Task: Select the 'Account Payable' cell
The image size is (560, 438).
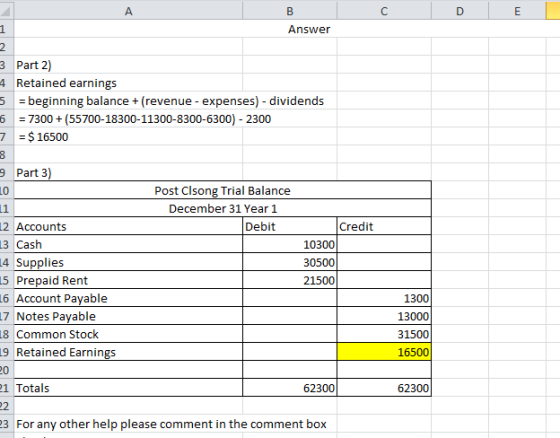Action: pos(128,298)
